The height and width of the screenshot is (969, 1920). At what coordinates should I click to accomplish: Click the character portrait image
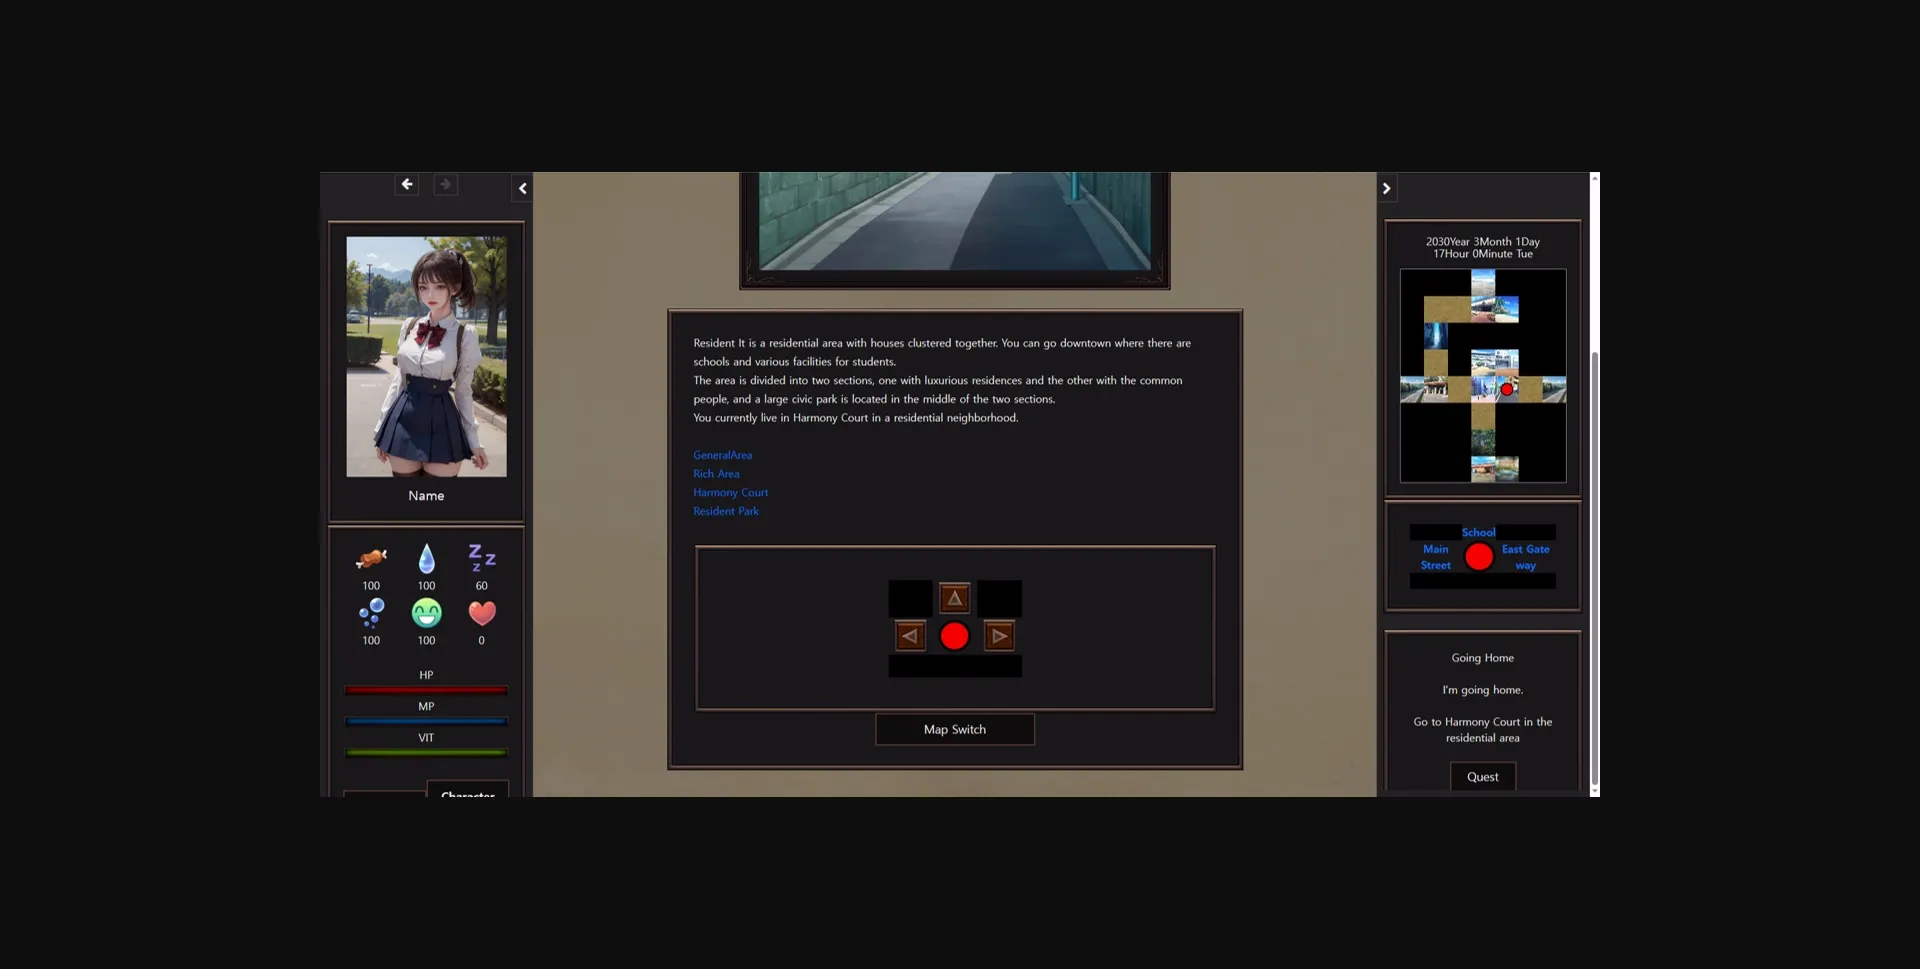426,356
